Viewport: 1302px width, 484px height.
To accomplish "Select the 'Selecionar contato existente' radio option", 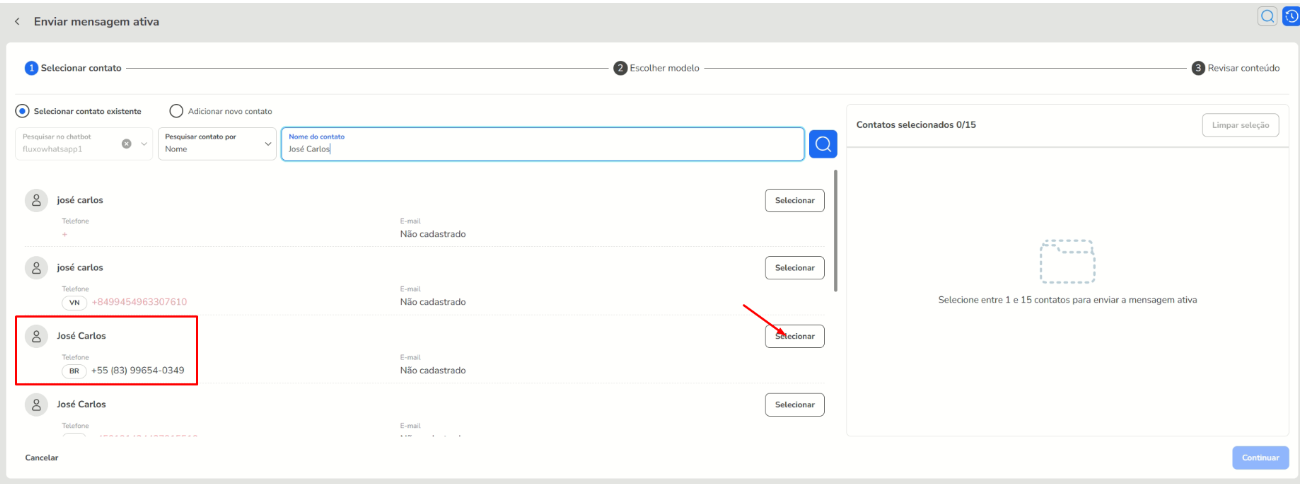I will 23,111.
